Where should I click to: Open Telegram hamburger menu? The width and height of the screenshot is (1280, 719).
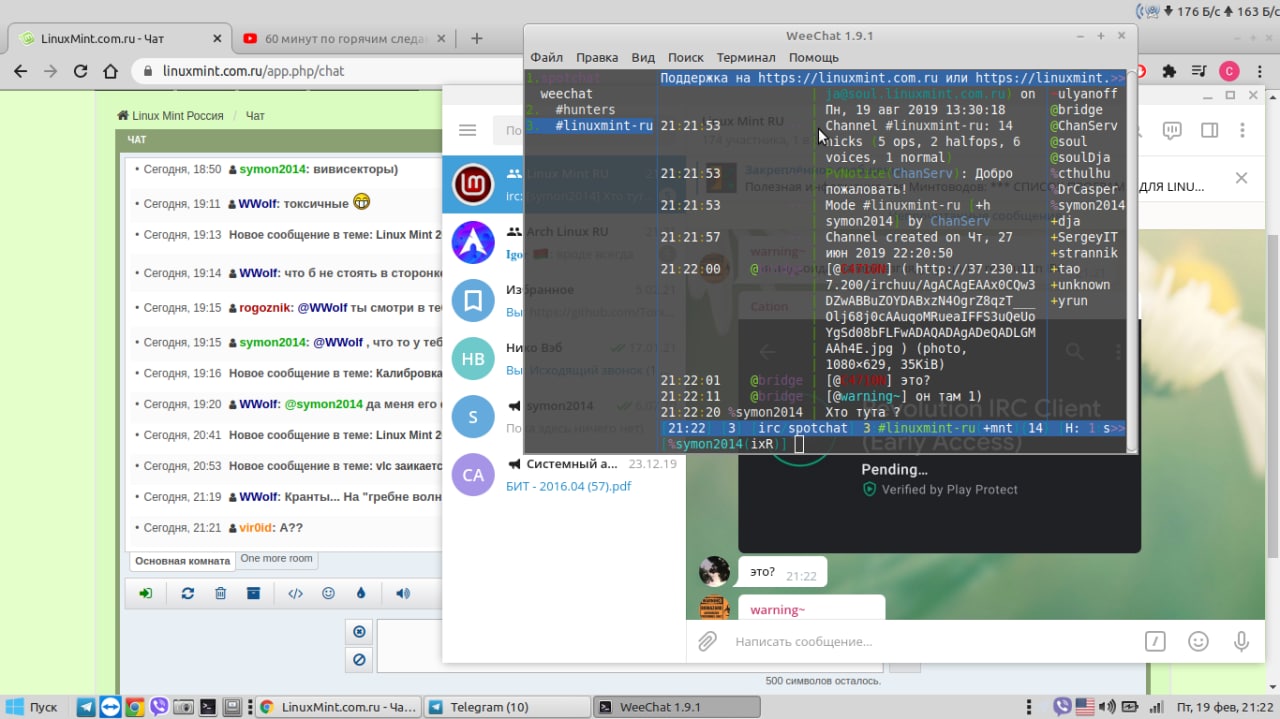[x=467, y=130]
